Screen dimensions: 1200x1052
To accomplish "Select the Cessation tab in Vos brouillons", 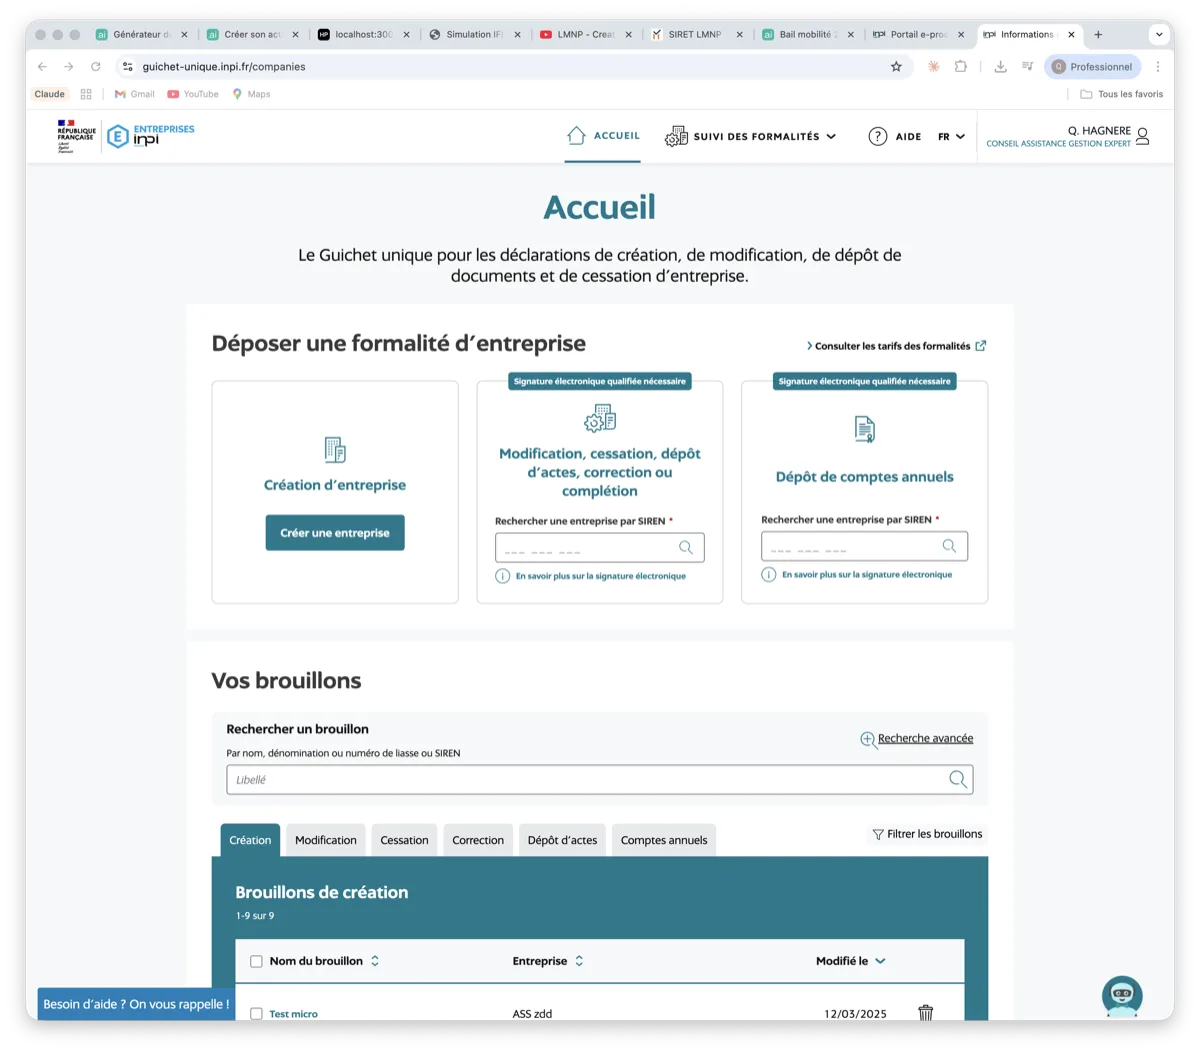I will pyautogui.click(x=404, y=840).
